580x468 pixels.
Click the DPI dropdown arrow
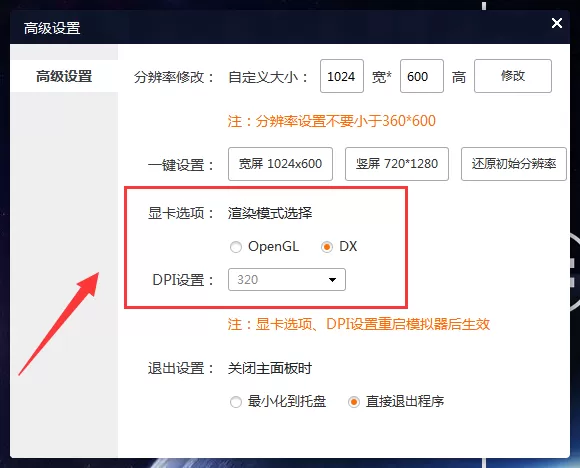click(x=332, y=280)
